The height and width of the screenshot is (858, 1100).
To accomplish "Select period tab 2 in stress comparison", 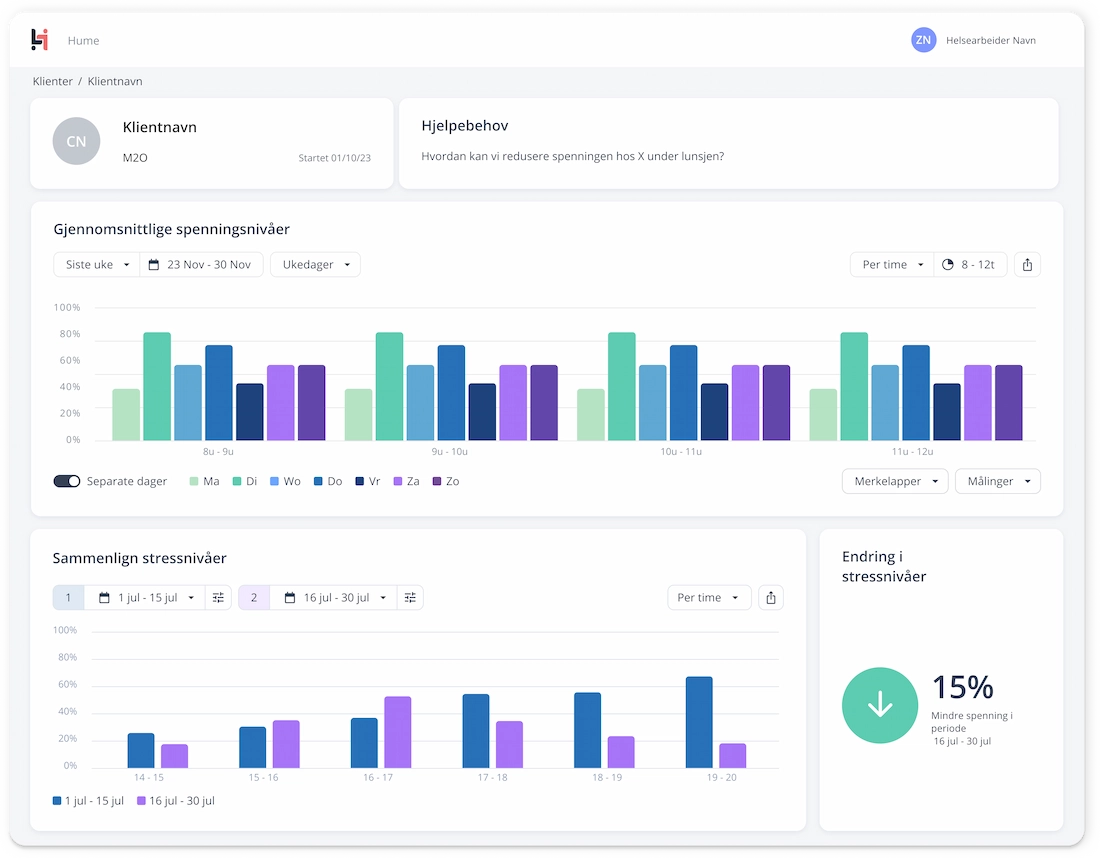I will (254, 597).
